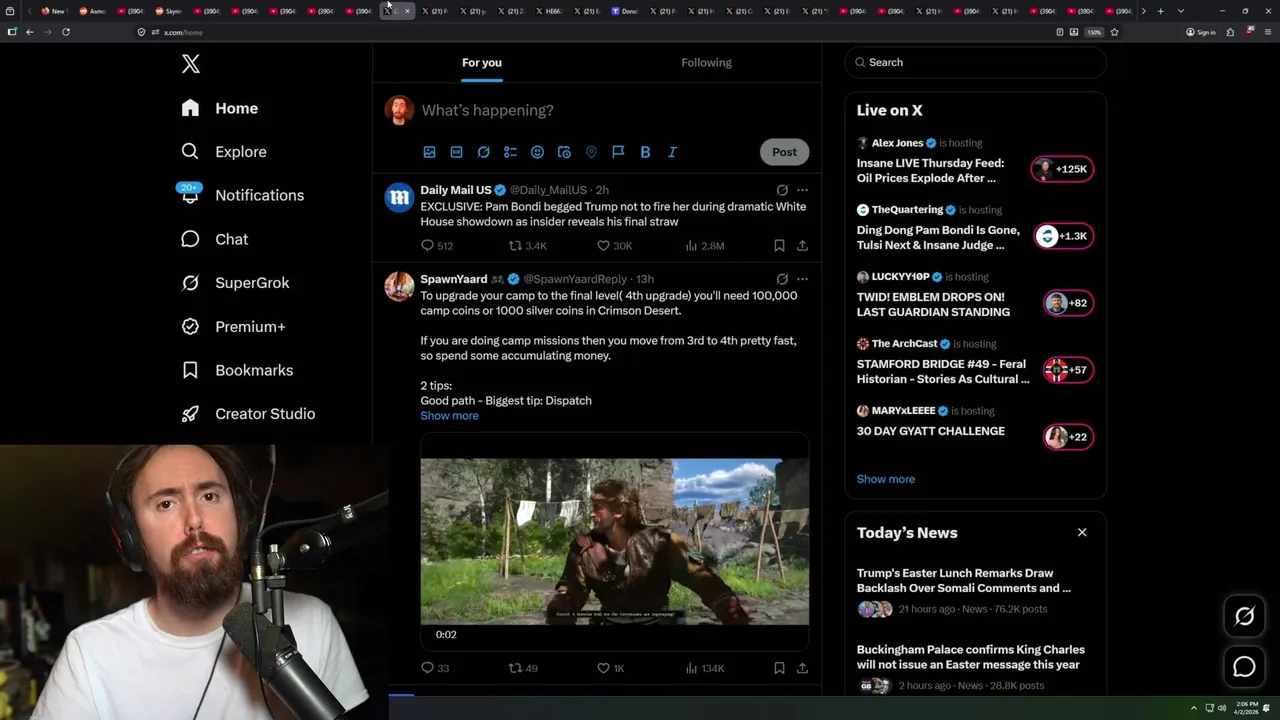Viewport: 1280px width, 720px height.
Task: Add a poll to post
Action: click(x=510, y=152)
